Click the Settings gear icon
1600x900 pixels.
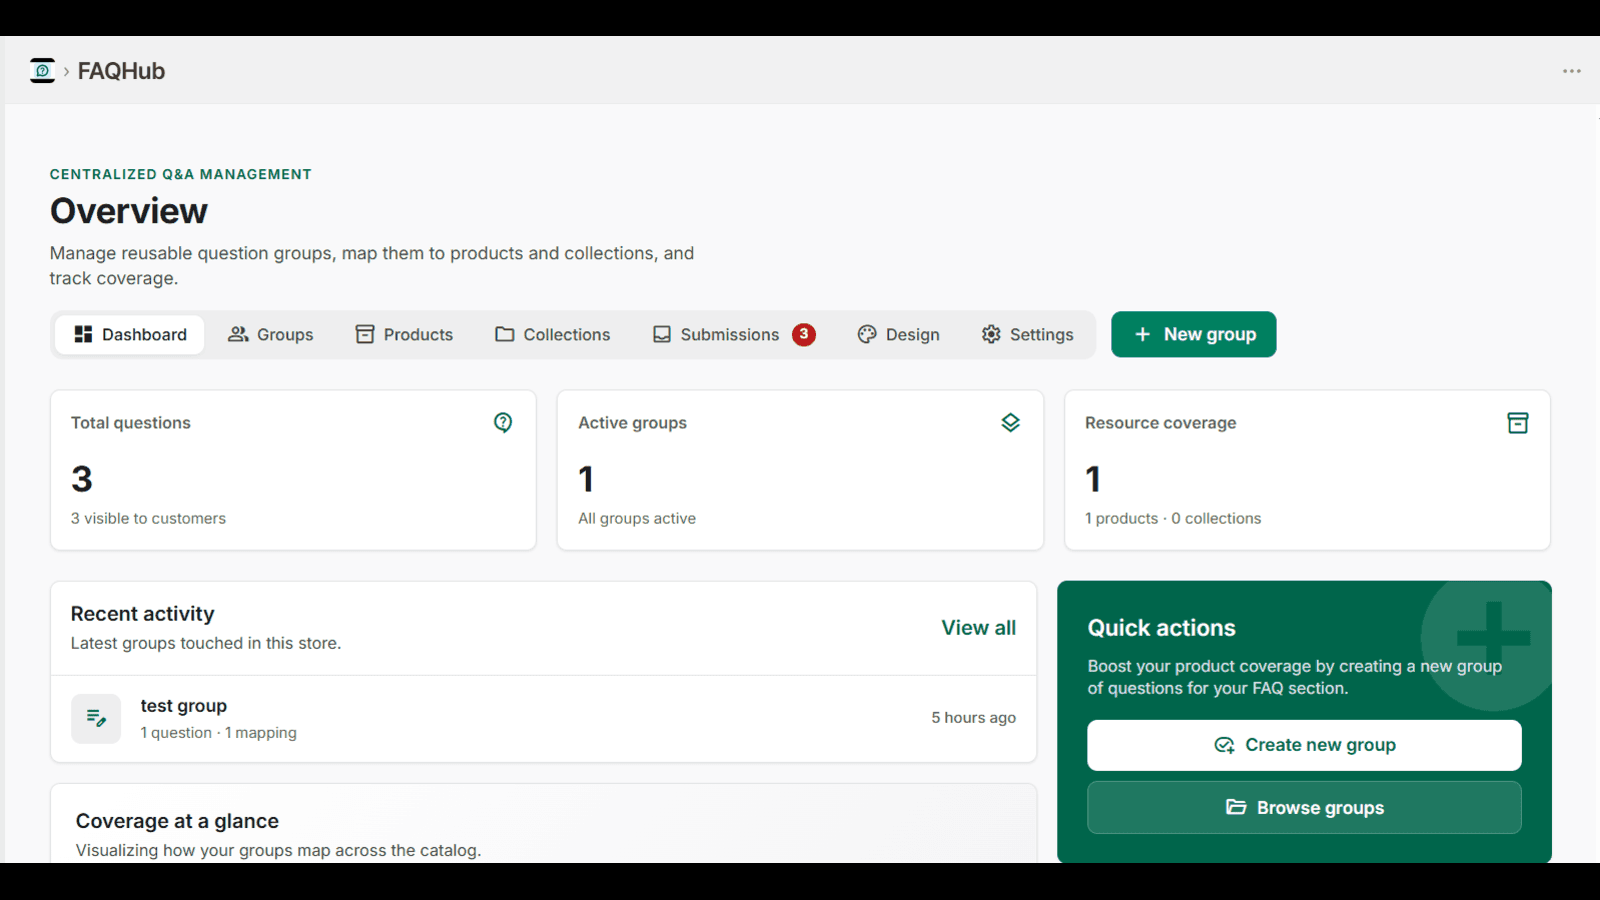tap(991, 334)
